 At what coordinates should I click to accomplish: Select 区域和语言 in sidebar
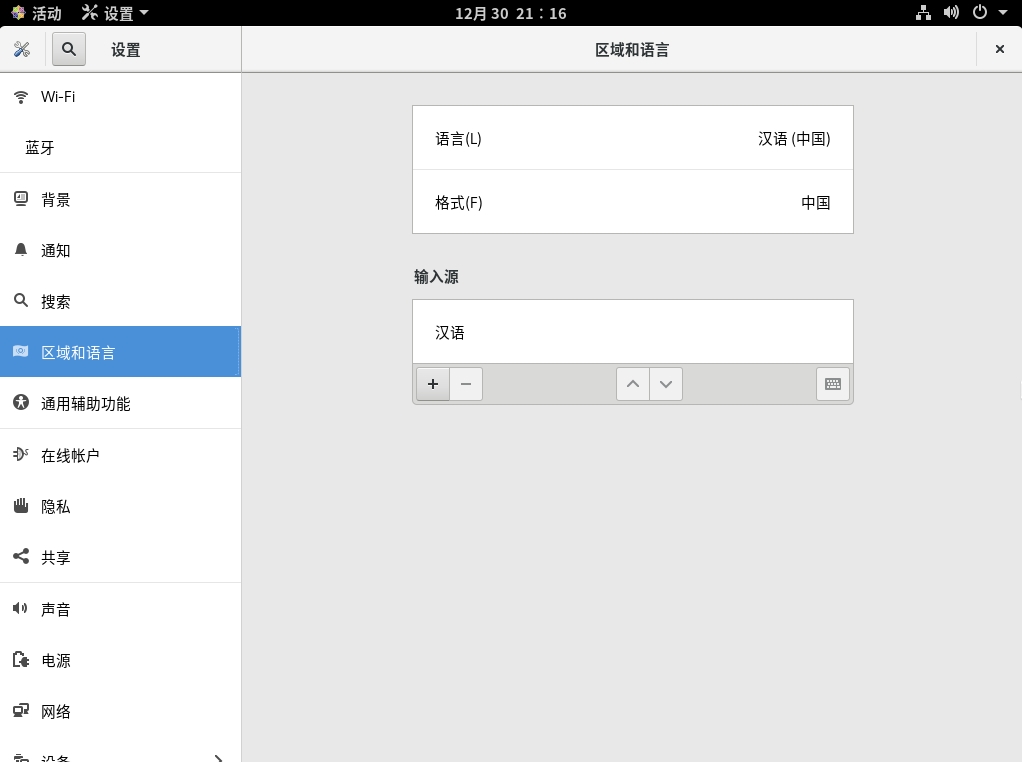[x=121, y=352]
